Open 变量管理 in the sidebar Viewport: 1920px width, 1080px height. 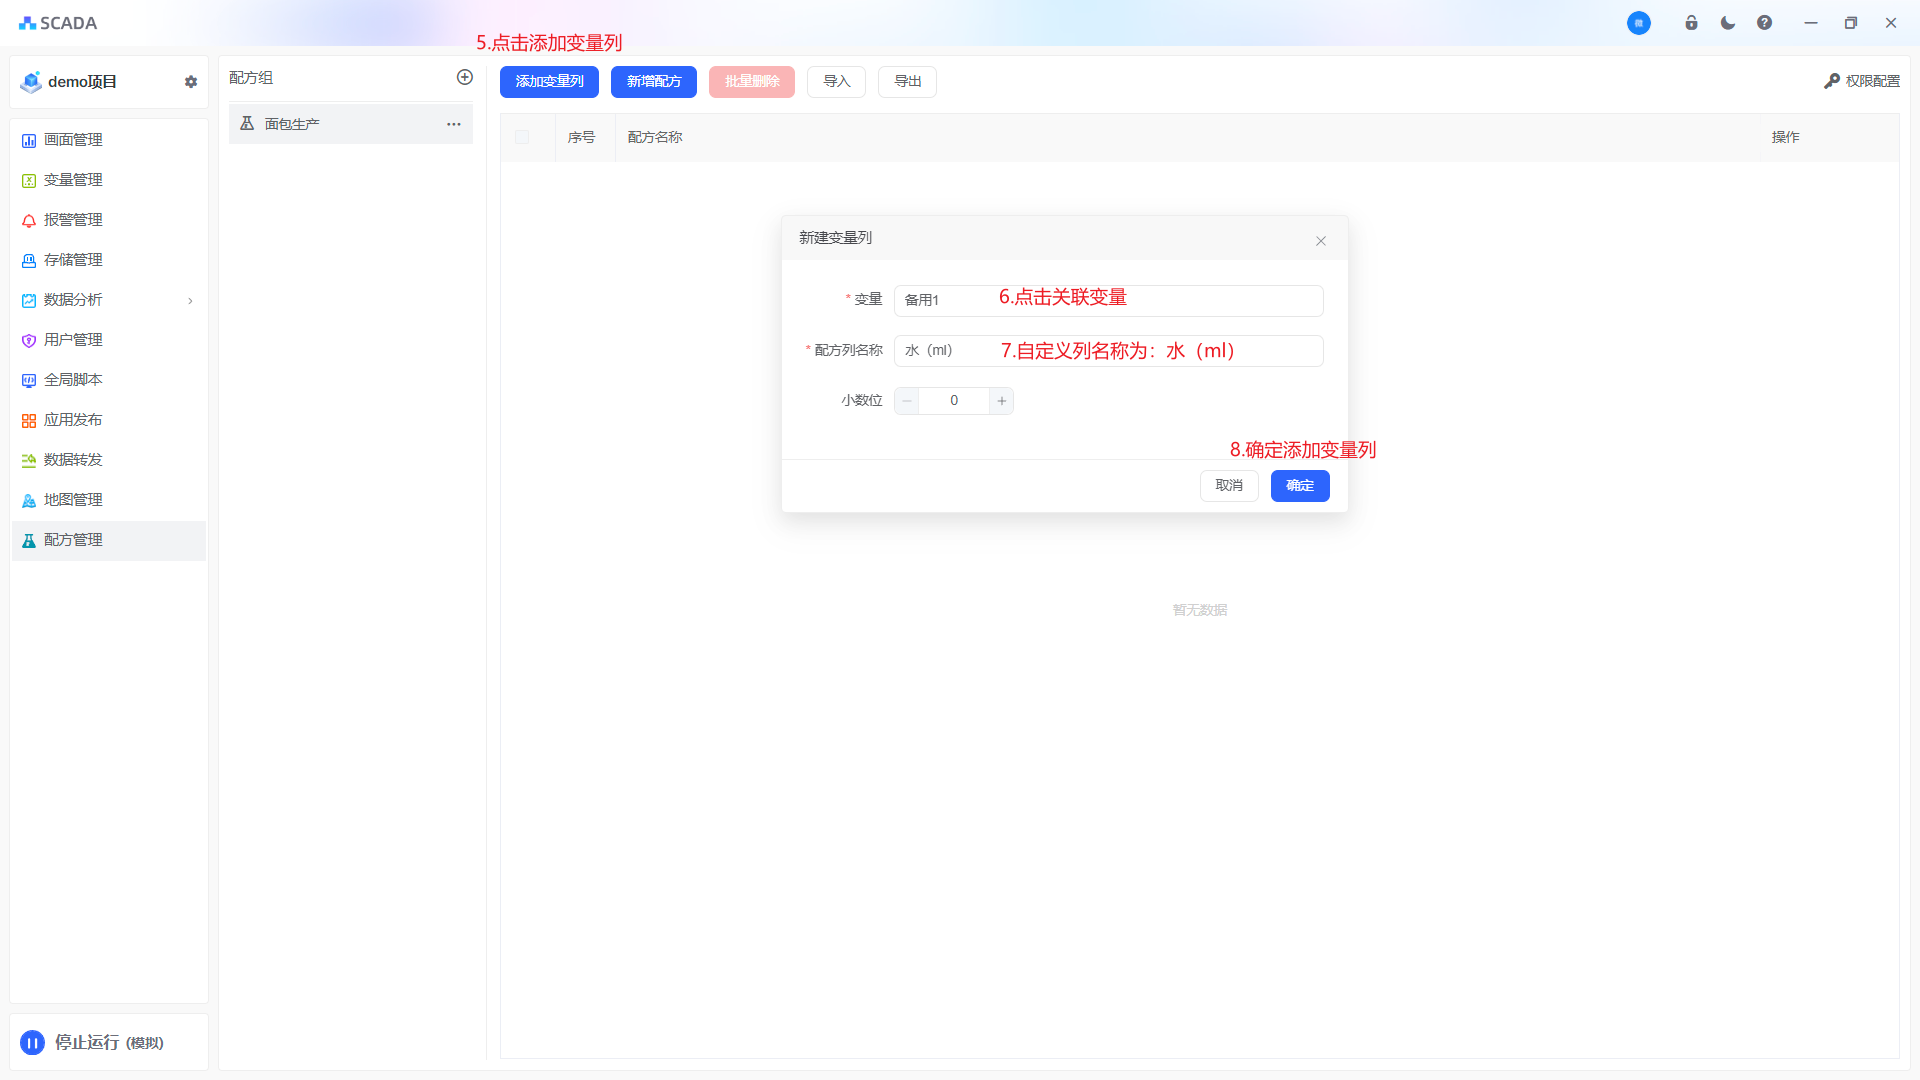pyautogui.click(x=73, y=180)
